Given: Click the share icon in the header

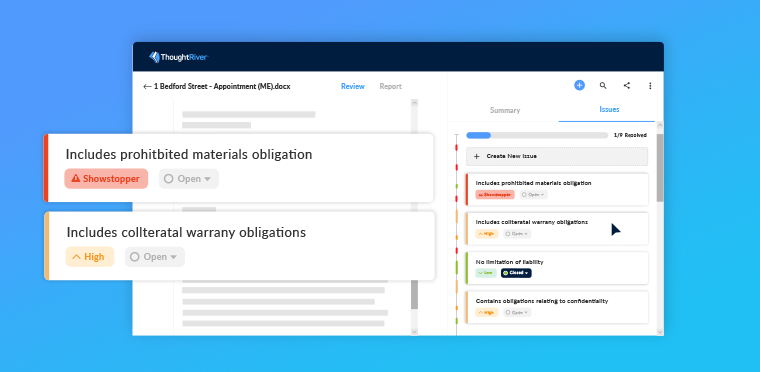Looking at the screenshot, I should [x=627, y=85].
